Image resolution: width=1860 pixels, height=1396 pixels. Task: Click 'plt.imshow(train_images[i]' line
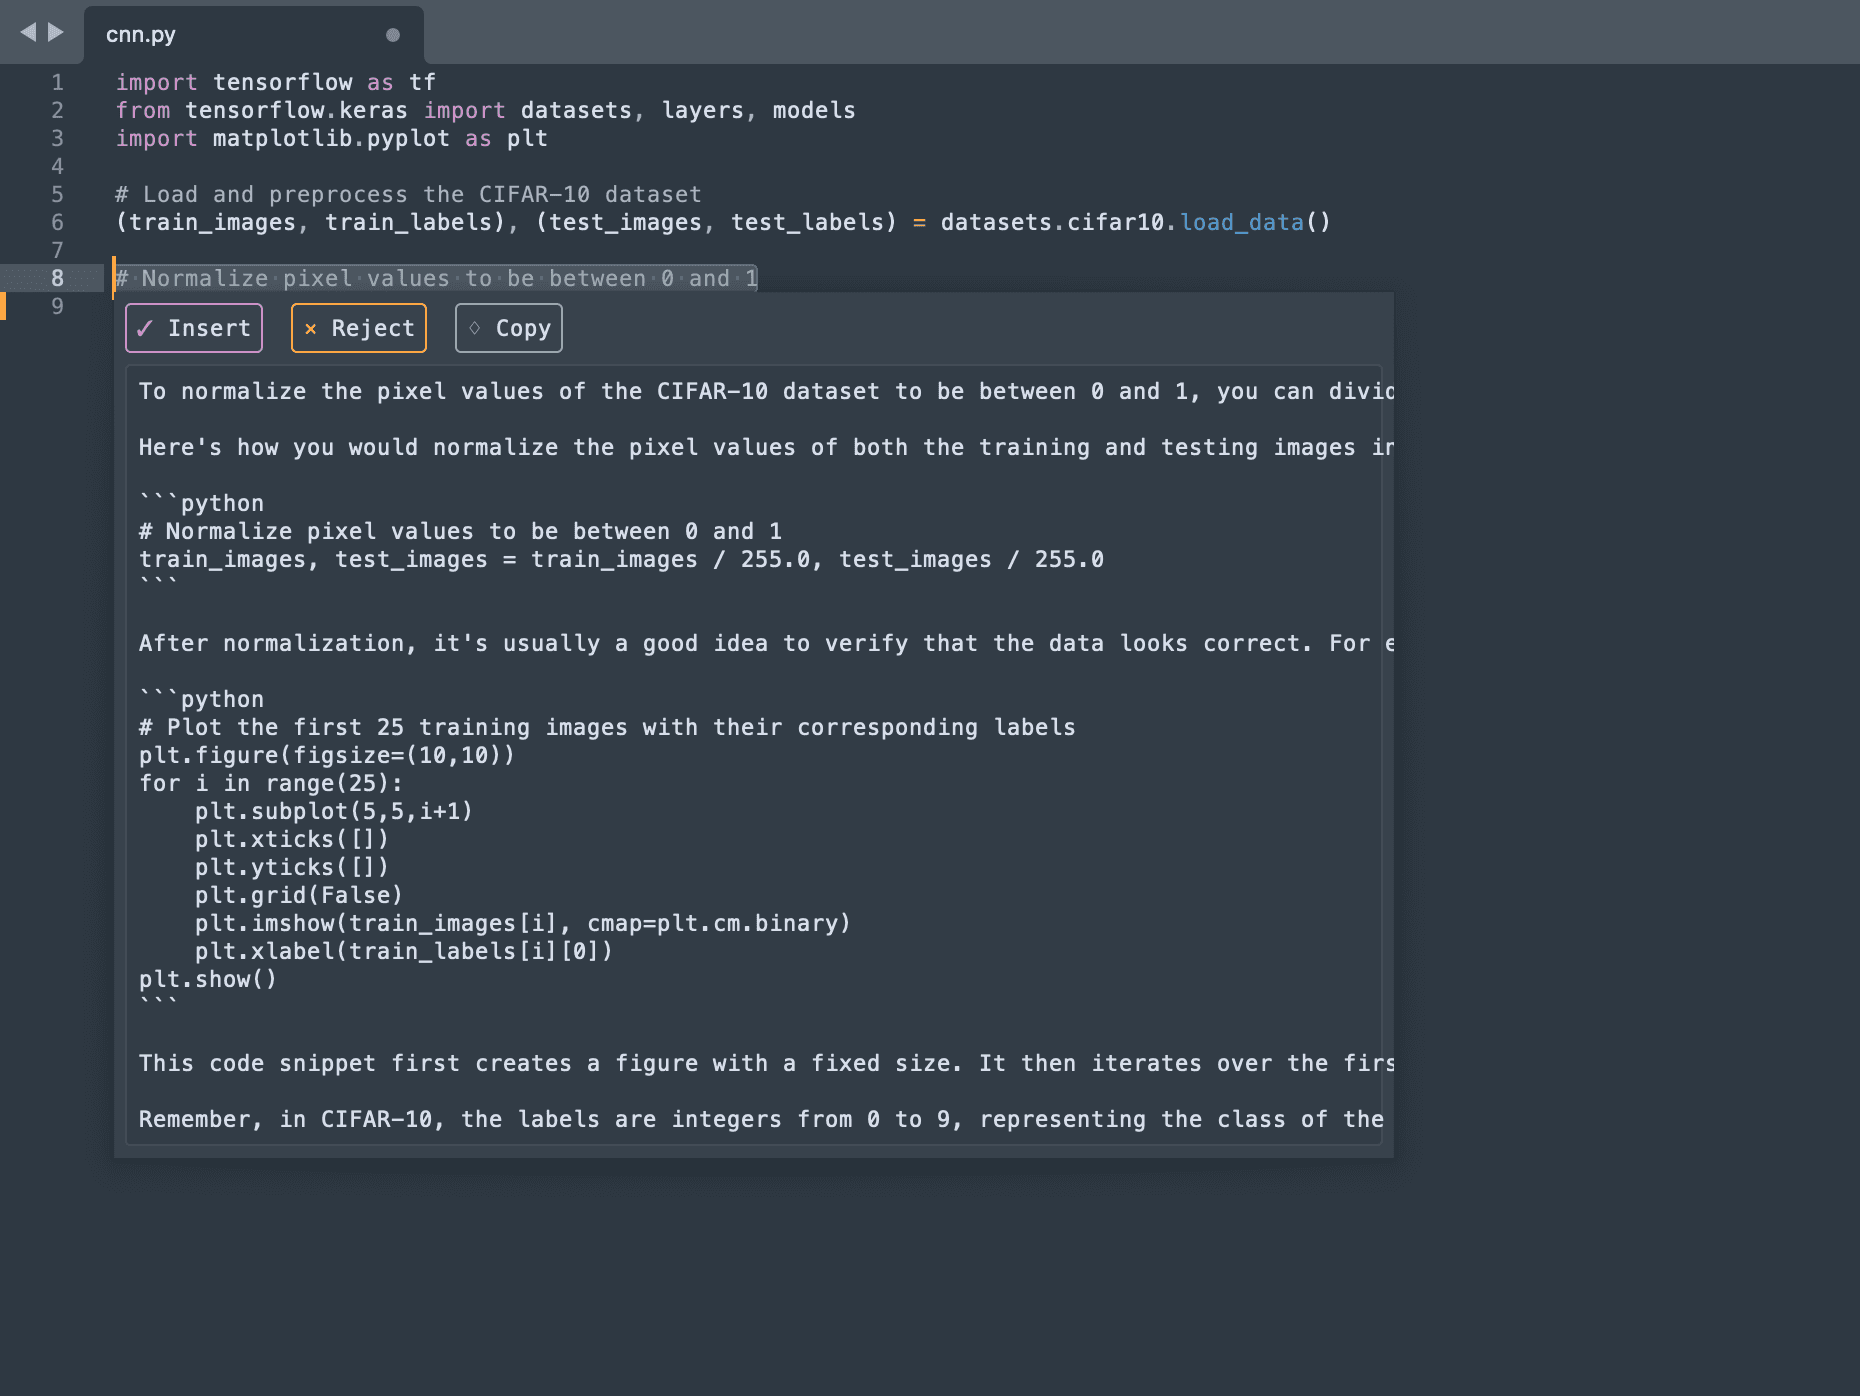(x=522, y=923)
